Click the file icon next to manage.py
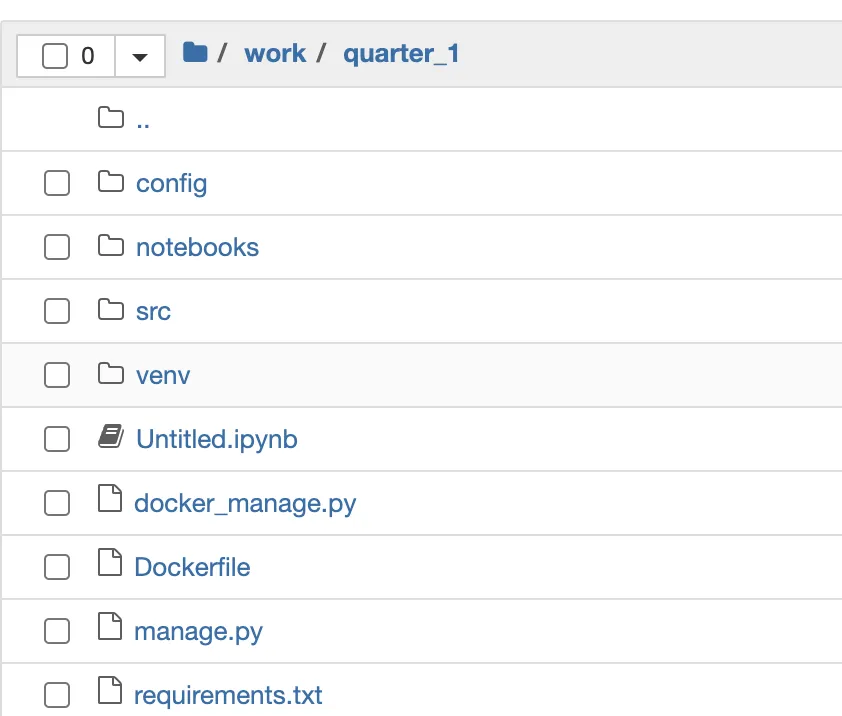The width and height of the screenshot is (842, 716). point(109,630)
